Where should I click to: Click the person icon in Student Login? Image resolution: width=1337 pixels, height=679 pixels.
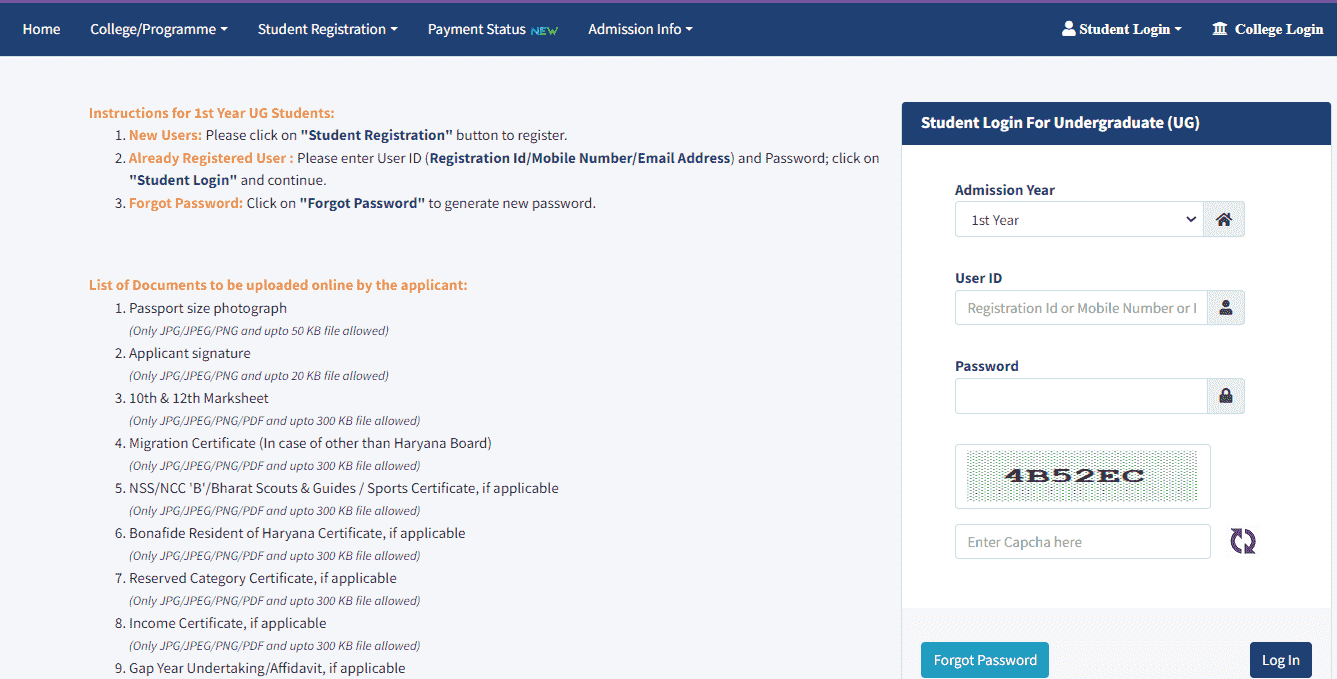1068,29
